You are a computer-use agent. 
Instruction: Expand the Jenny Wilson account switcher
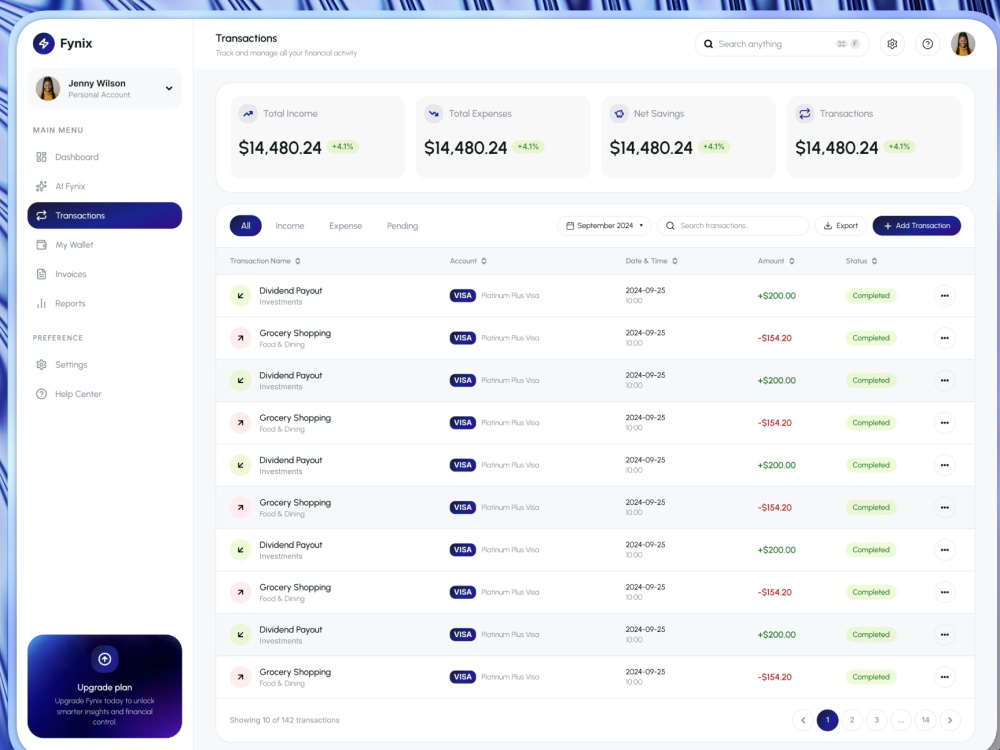pos(105,89)
